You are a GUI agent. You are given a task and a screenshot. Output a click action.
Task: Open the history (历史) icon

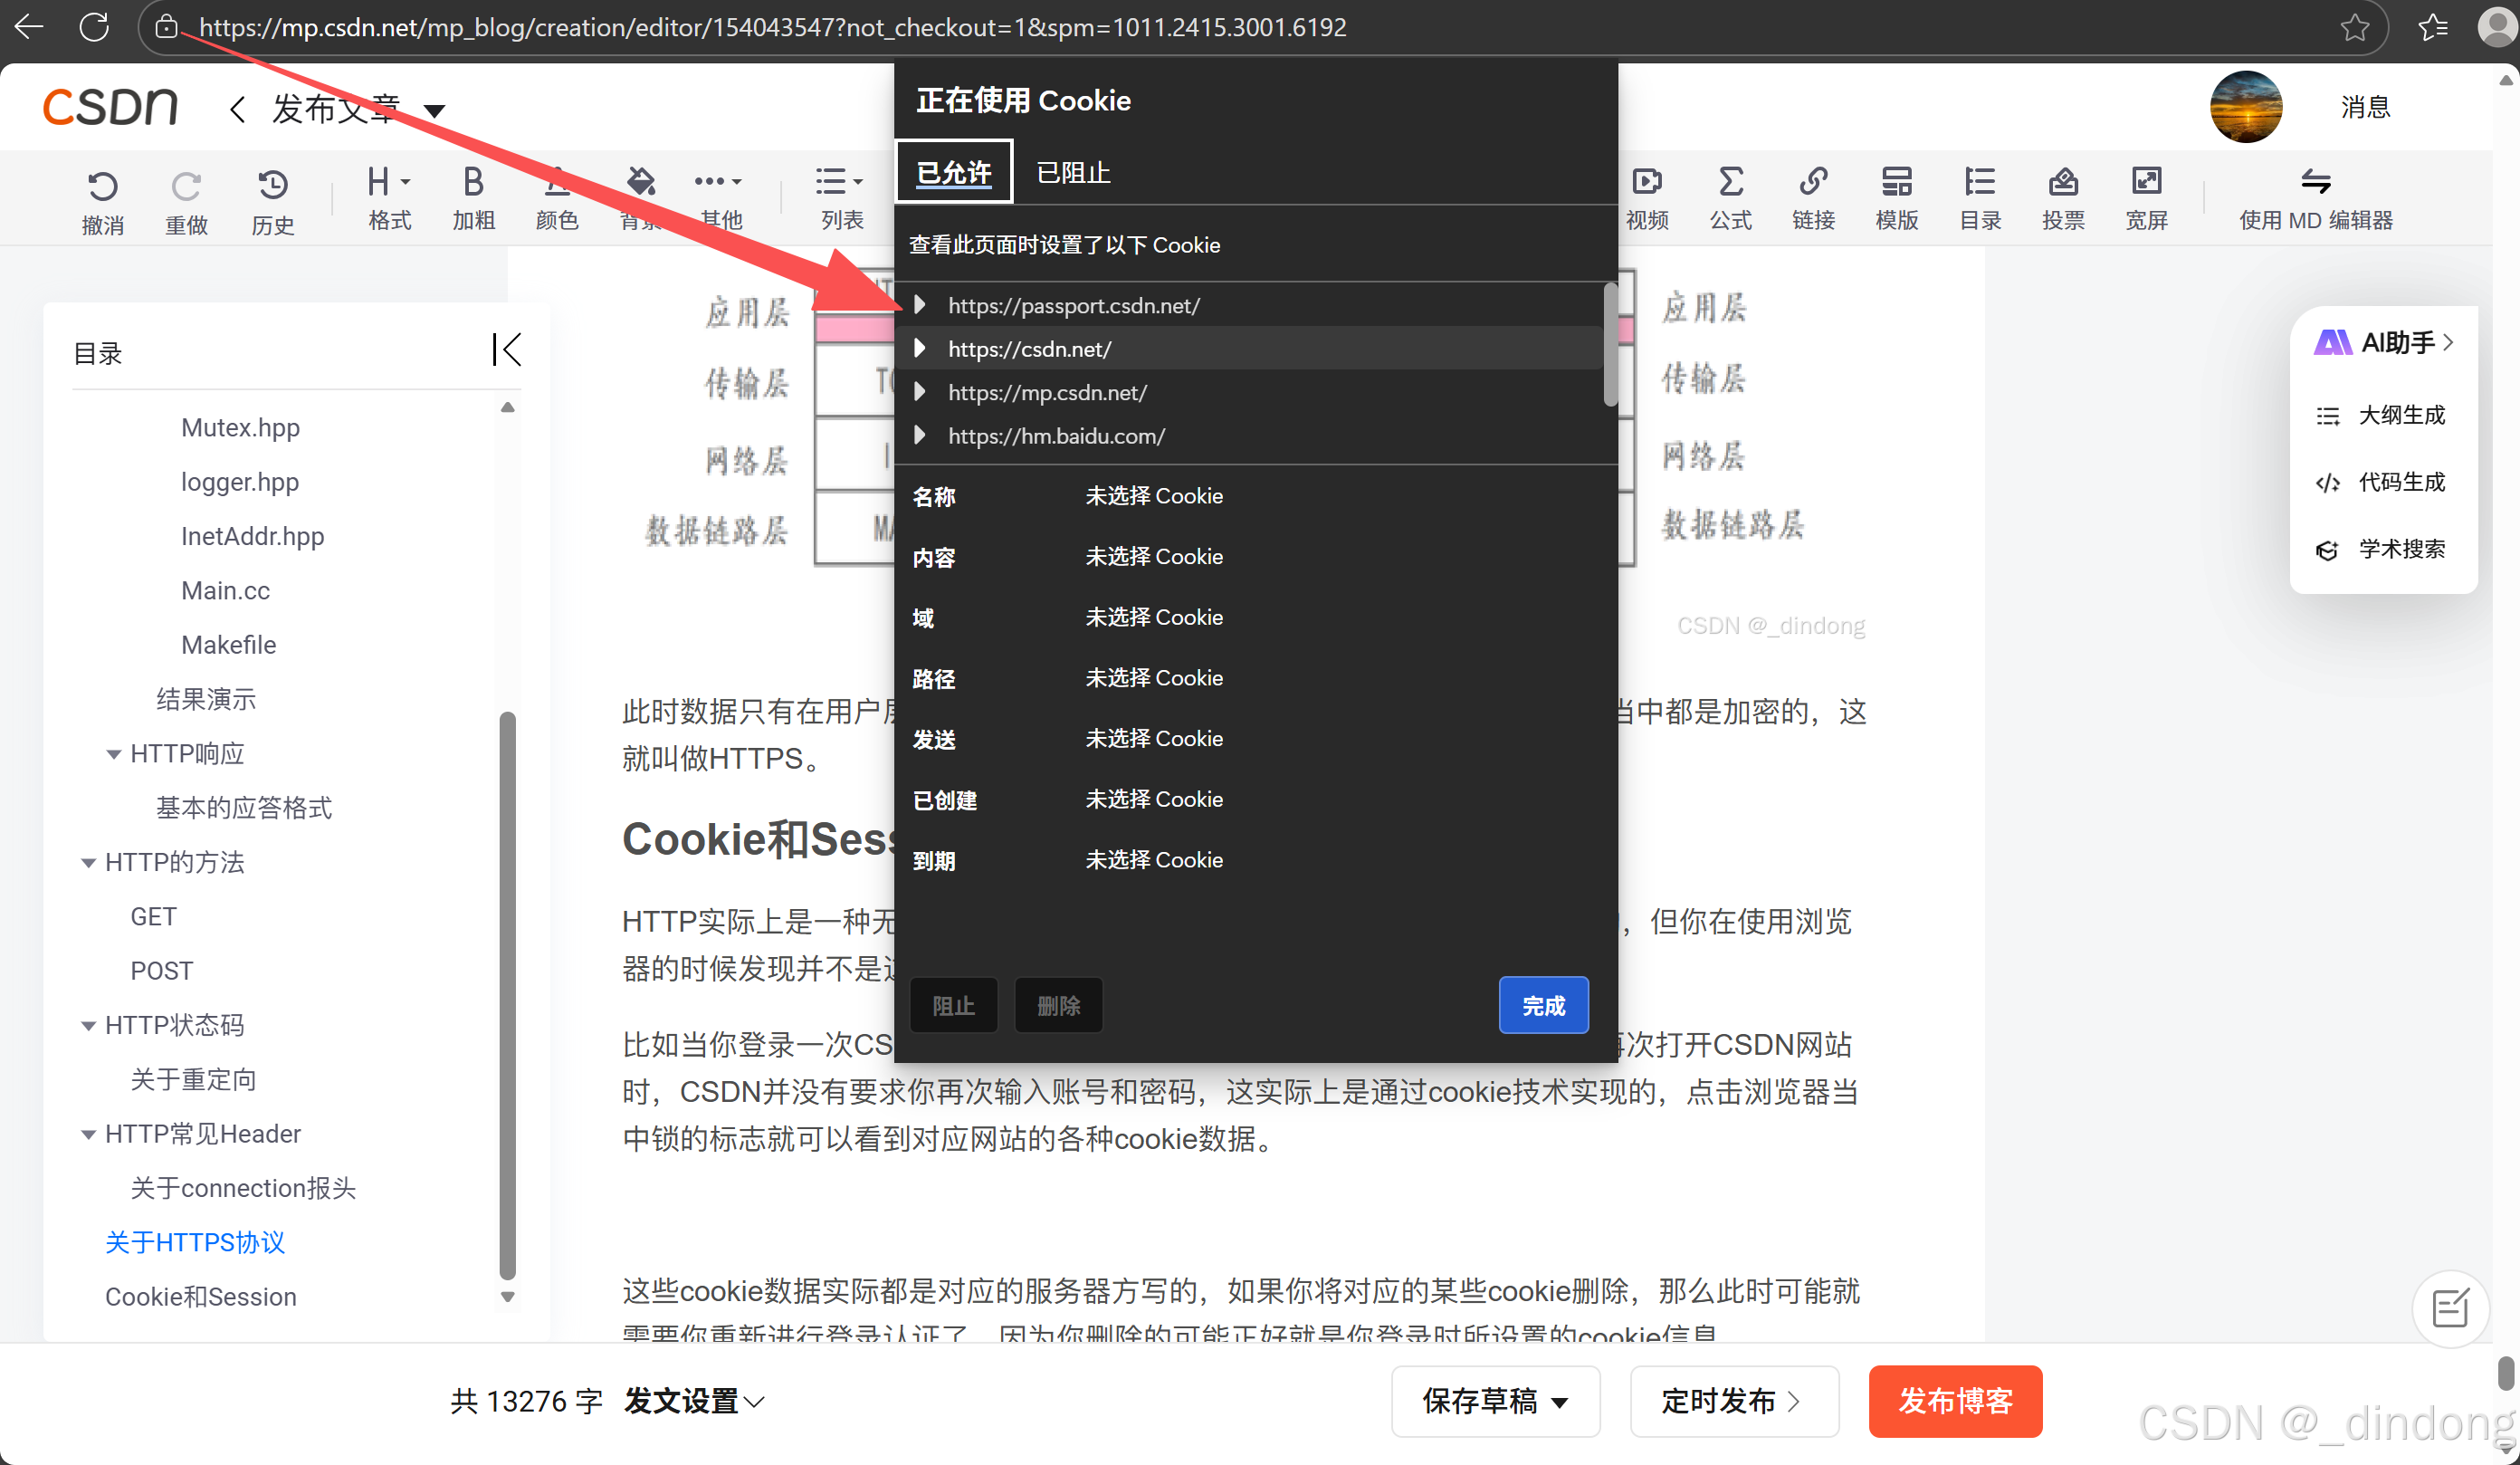(x=272, y=187)
